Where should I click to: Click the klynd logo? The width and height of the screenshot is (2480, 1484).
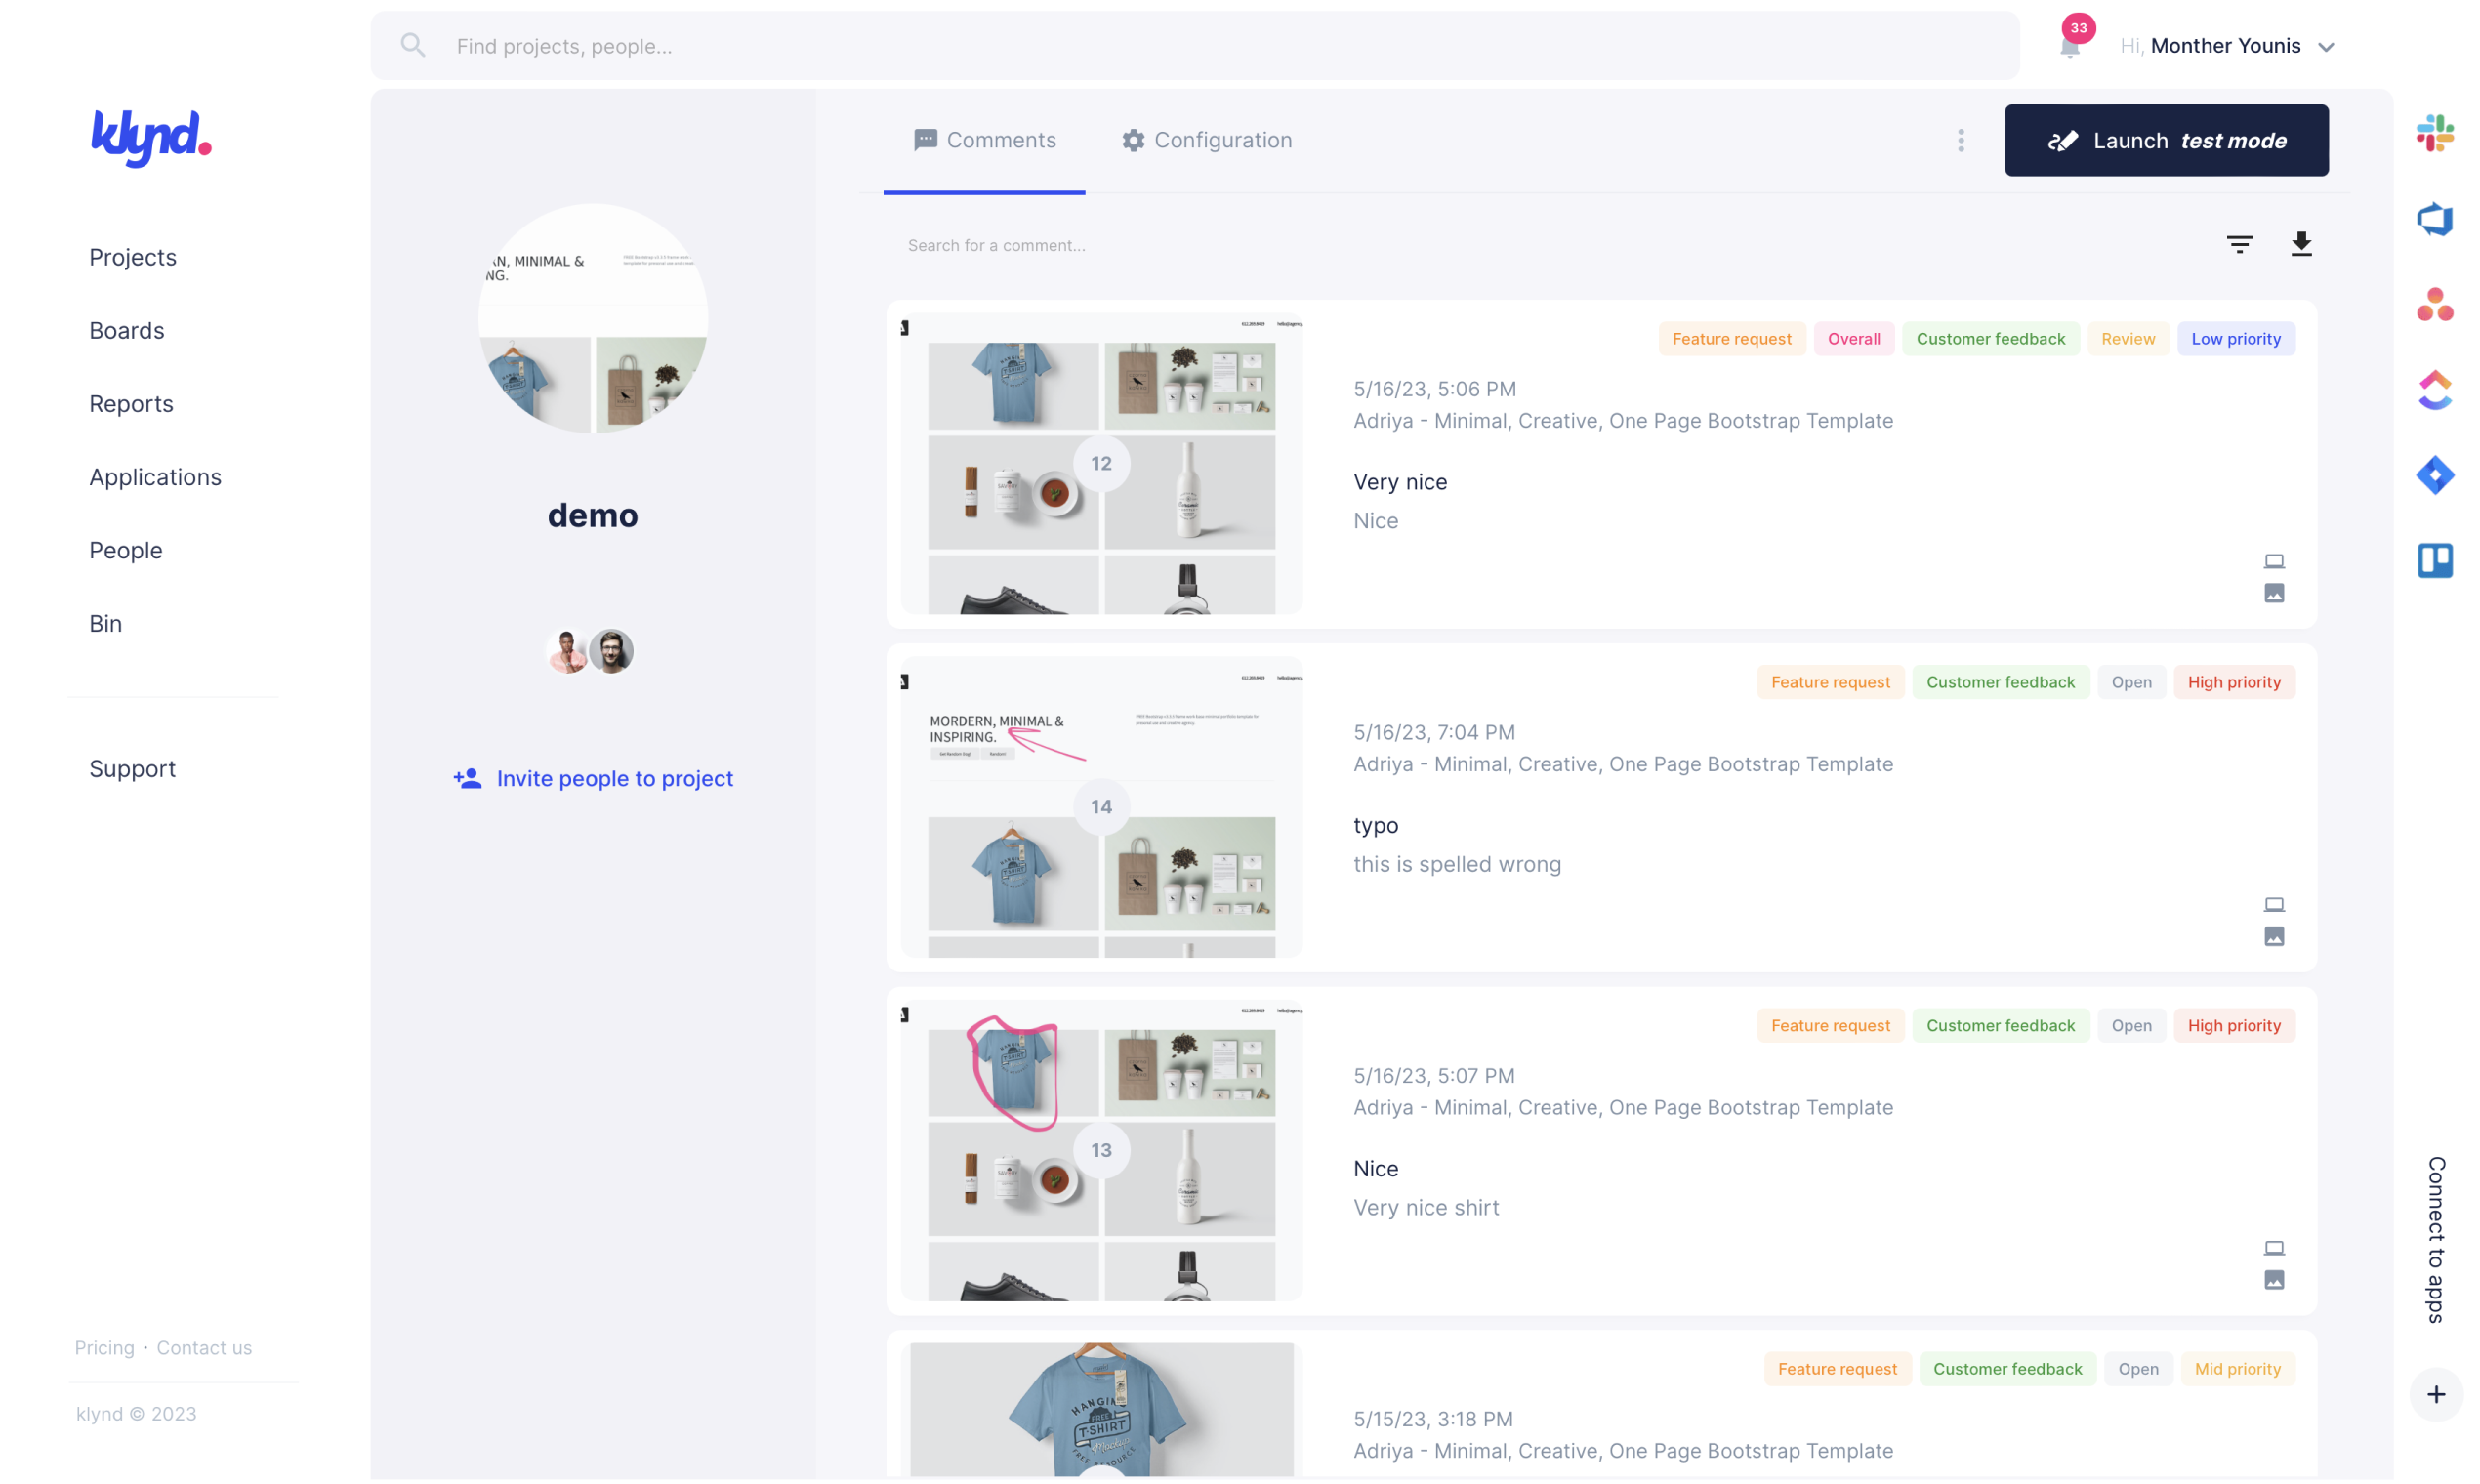pyautogui.click(x=151, y=137)
